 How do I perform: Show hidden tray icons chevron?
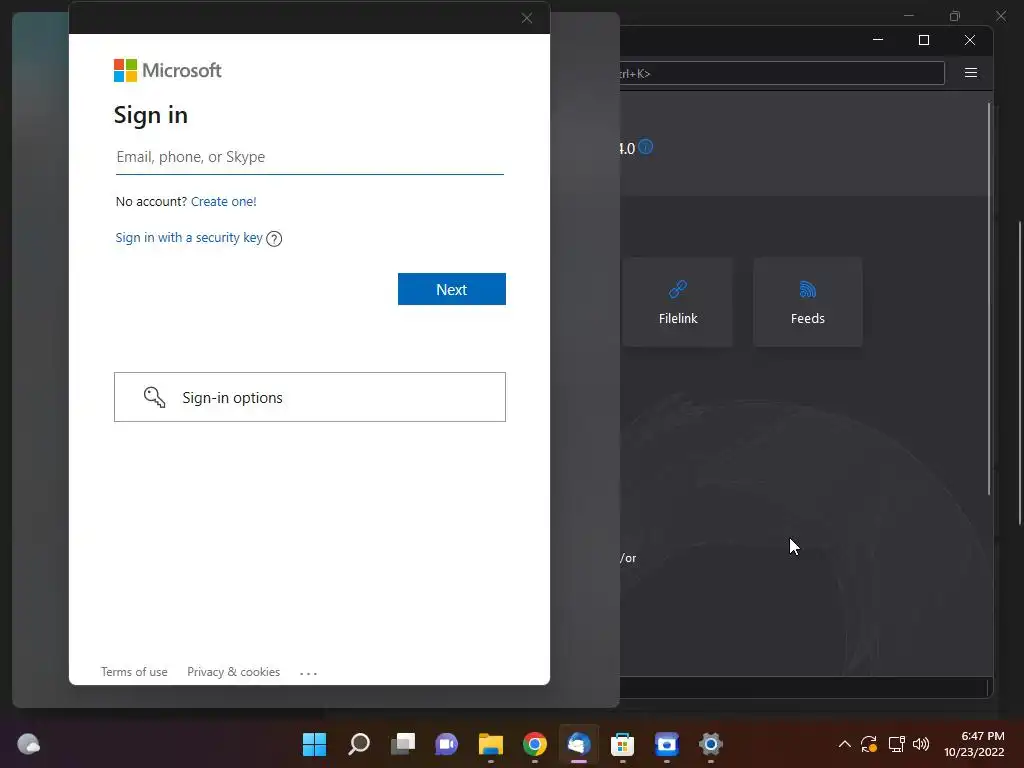[844, 744]
